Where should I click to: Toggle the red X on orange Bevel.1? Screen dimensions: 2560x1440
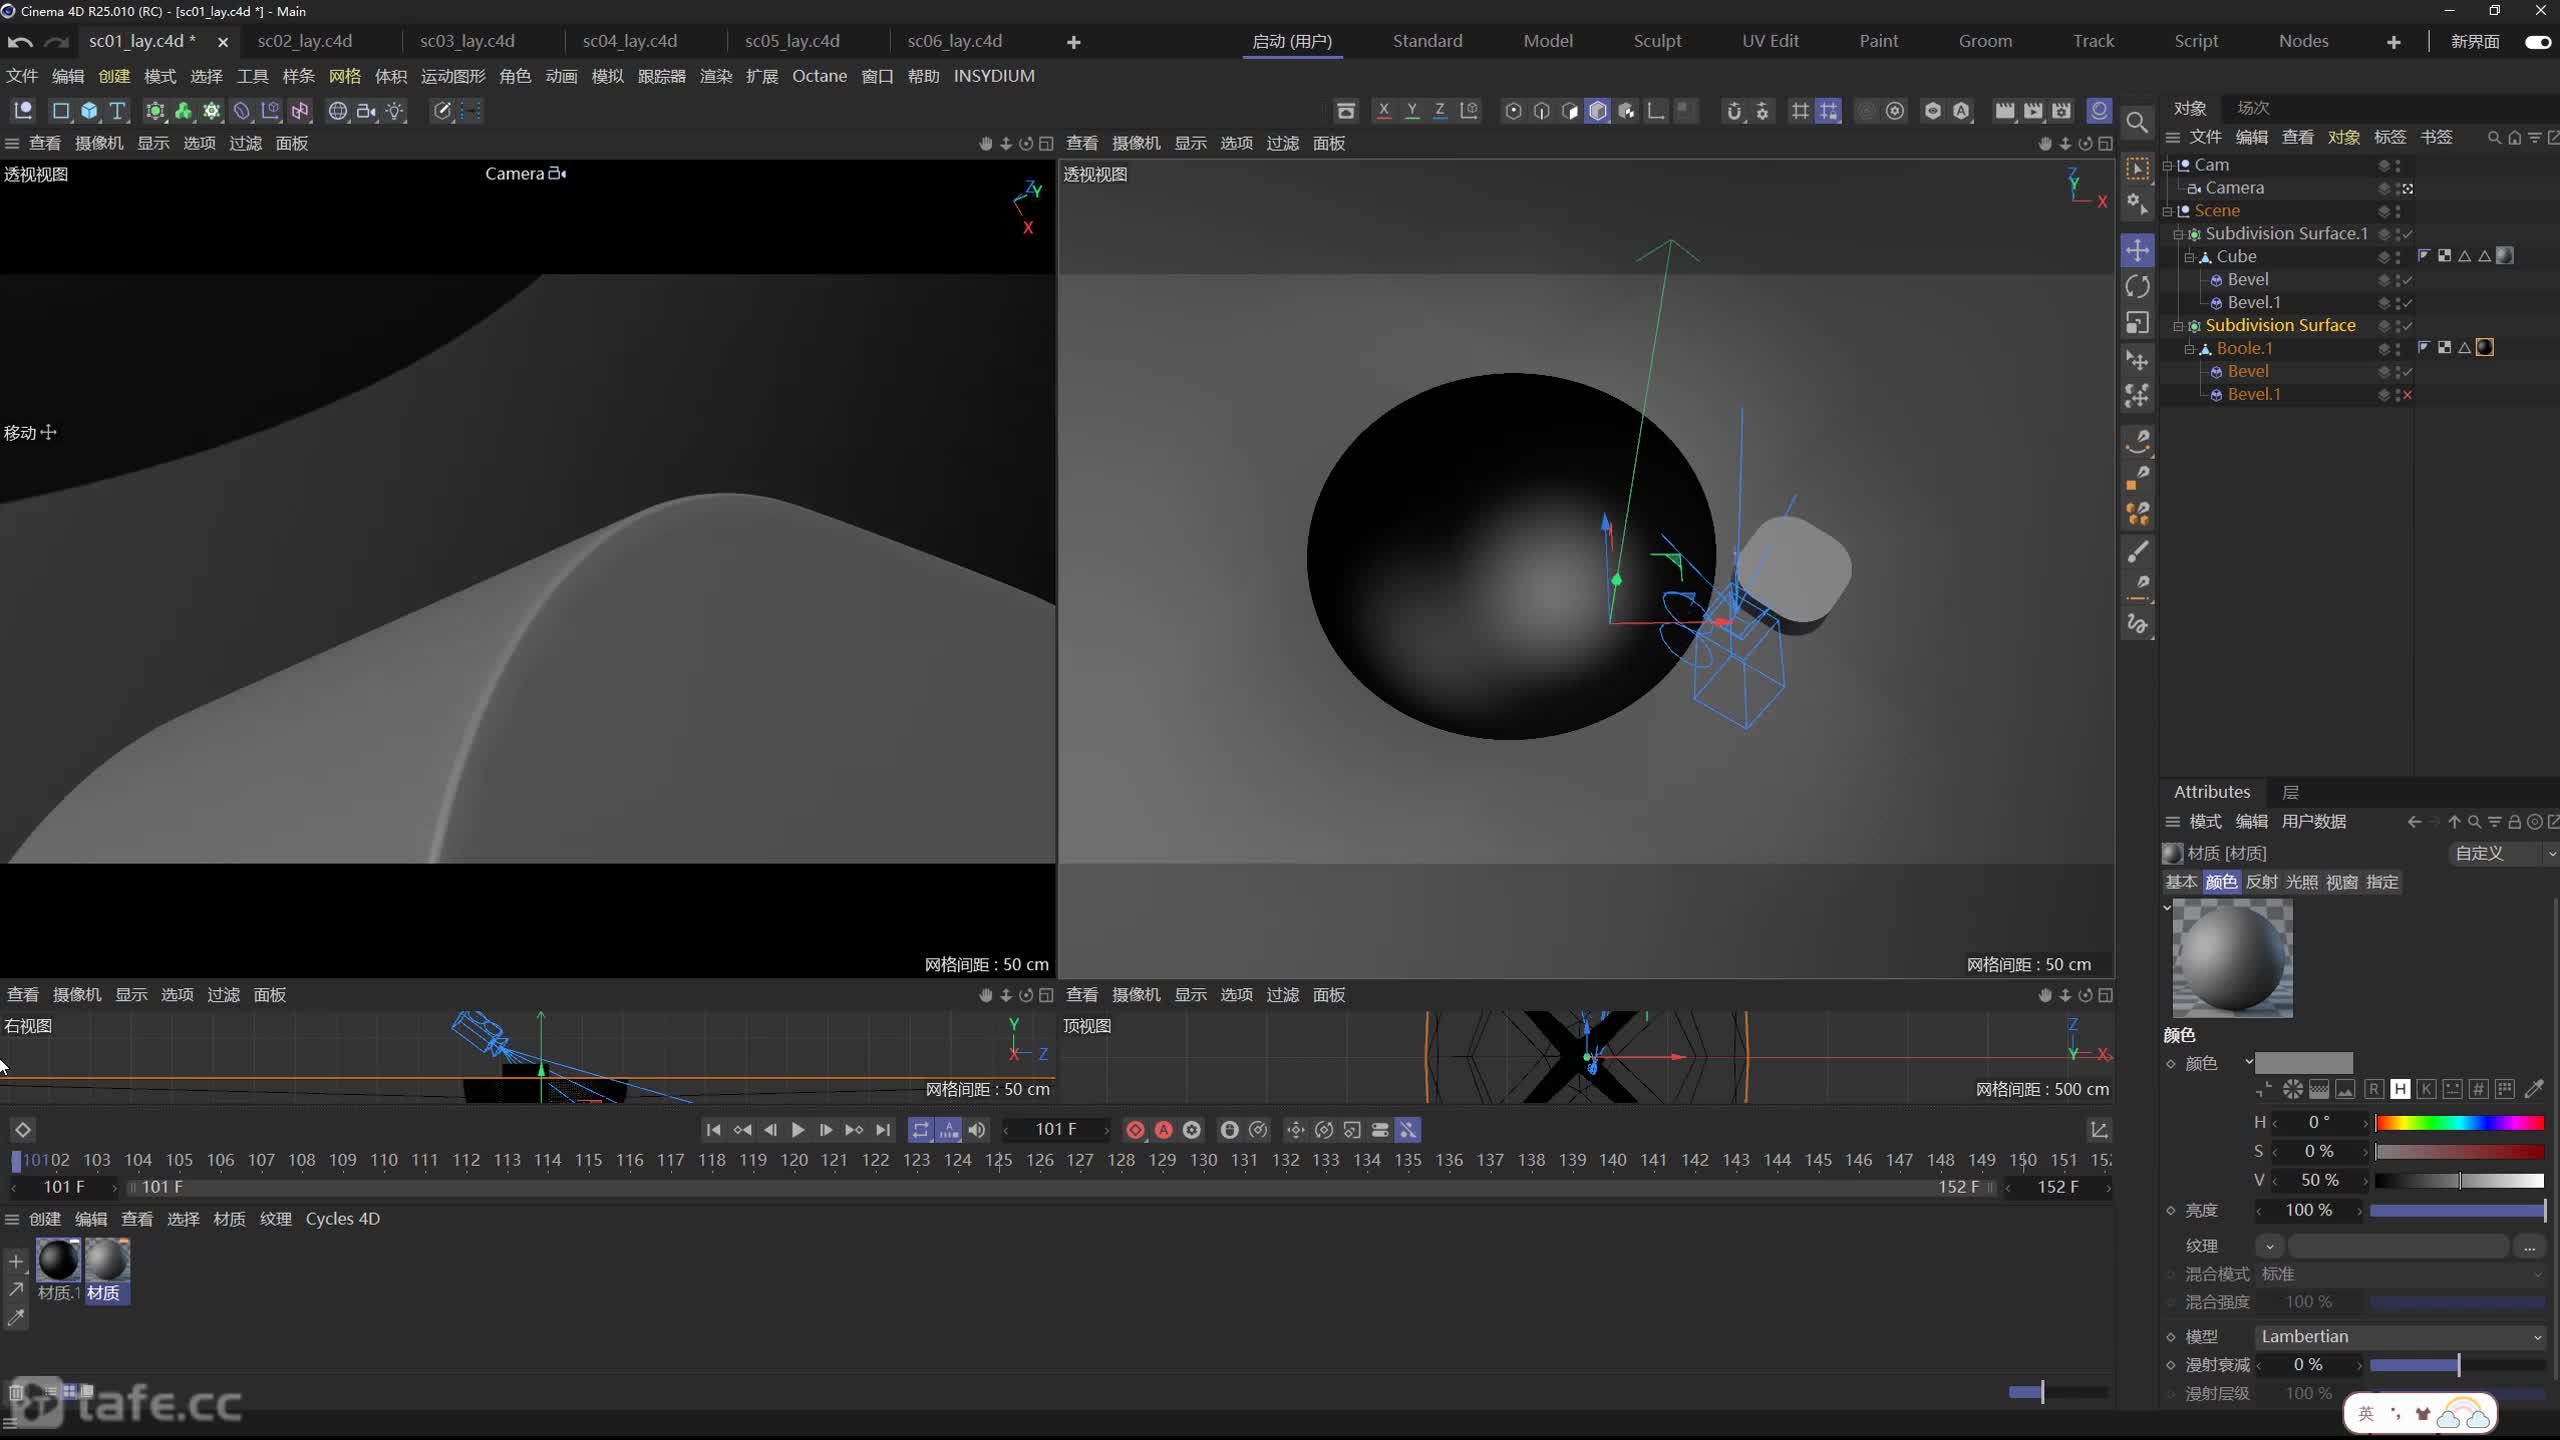(2408, 395)
